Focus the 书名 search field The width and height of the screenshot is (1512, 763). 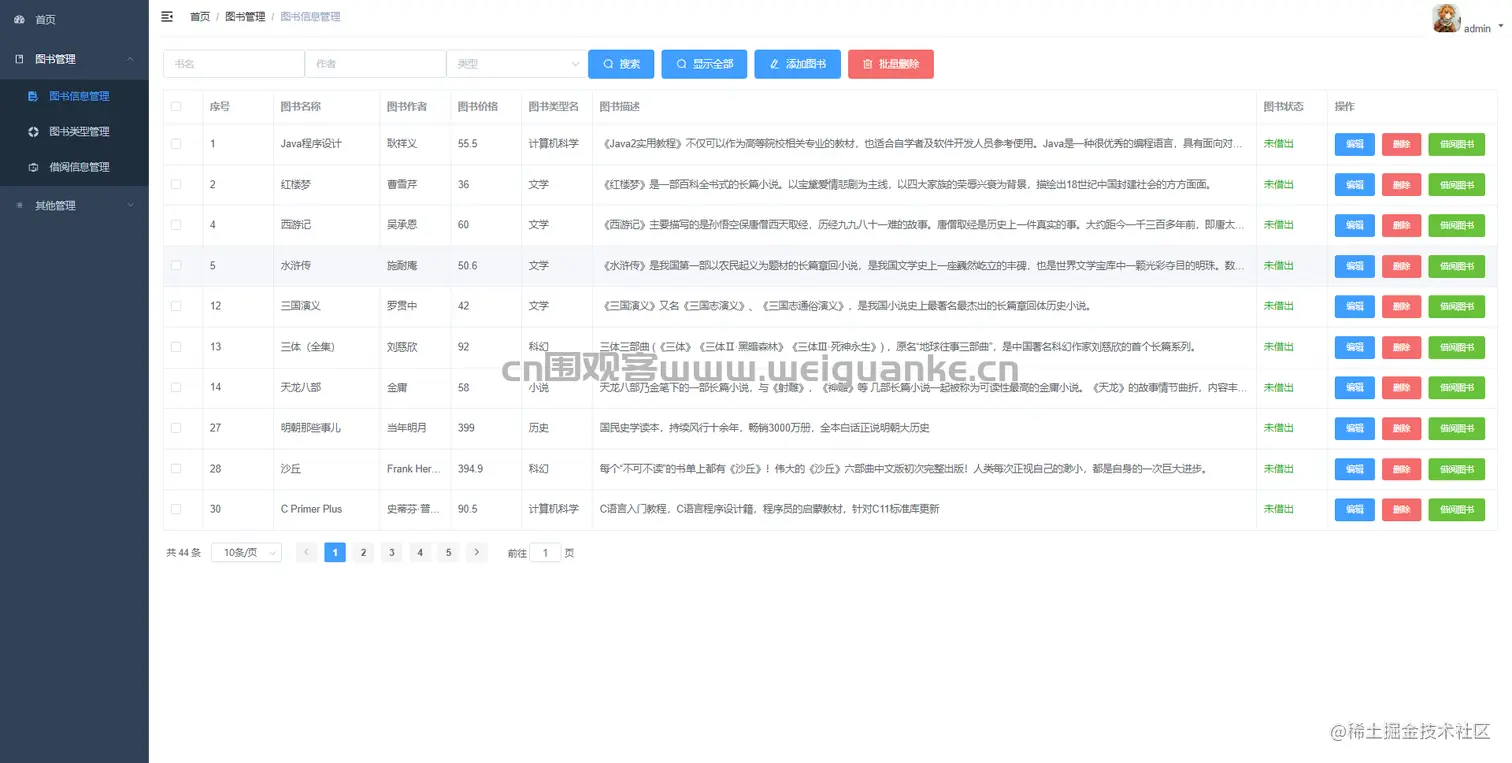pyautogui.click(x=234, y=64)
